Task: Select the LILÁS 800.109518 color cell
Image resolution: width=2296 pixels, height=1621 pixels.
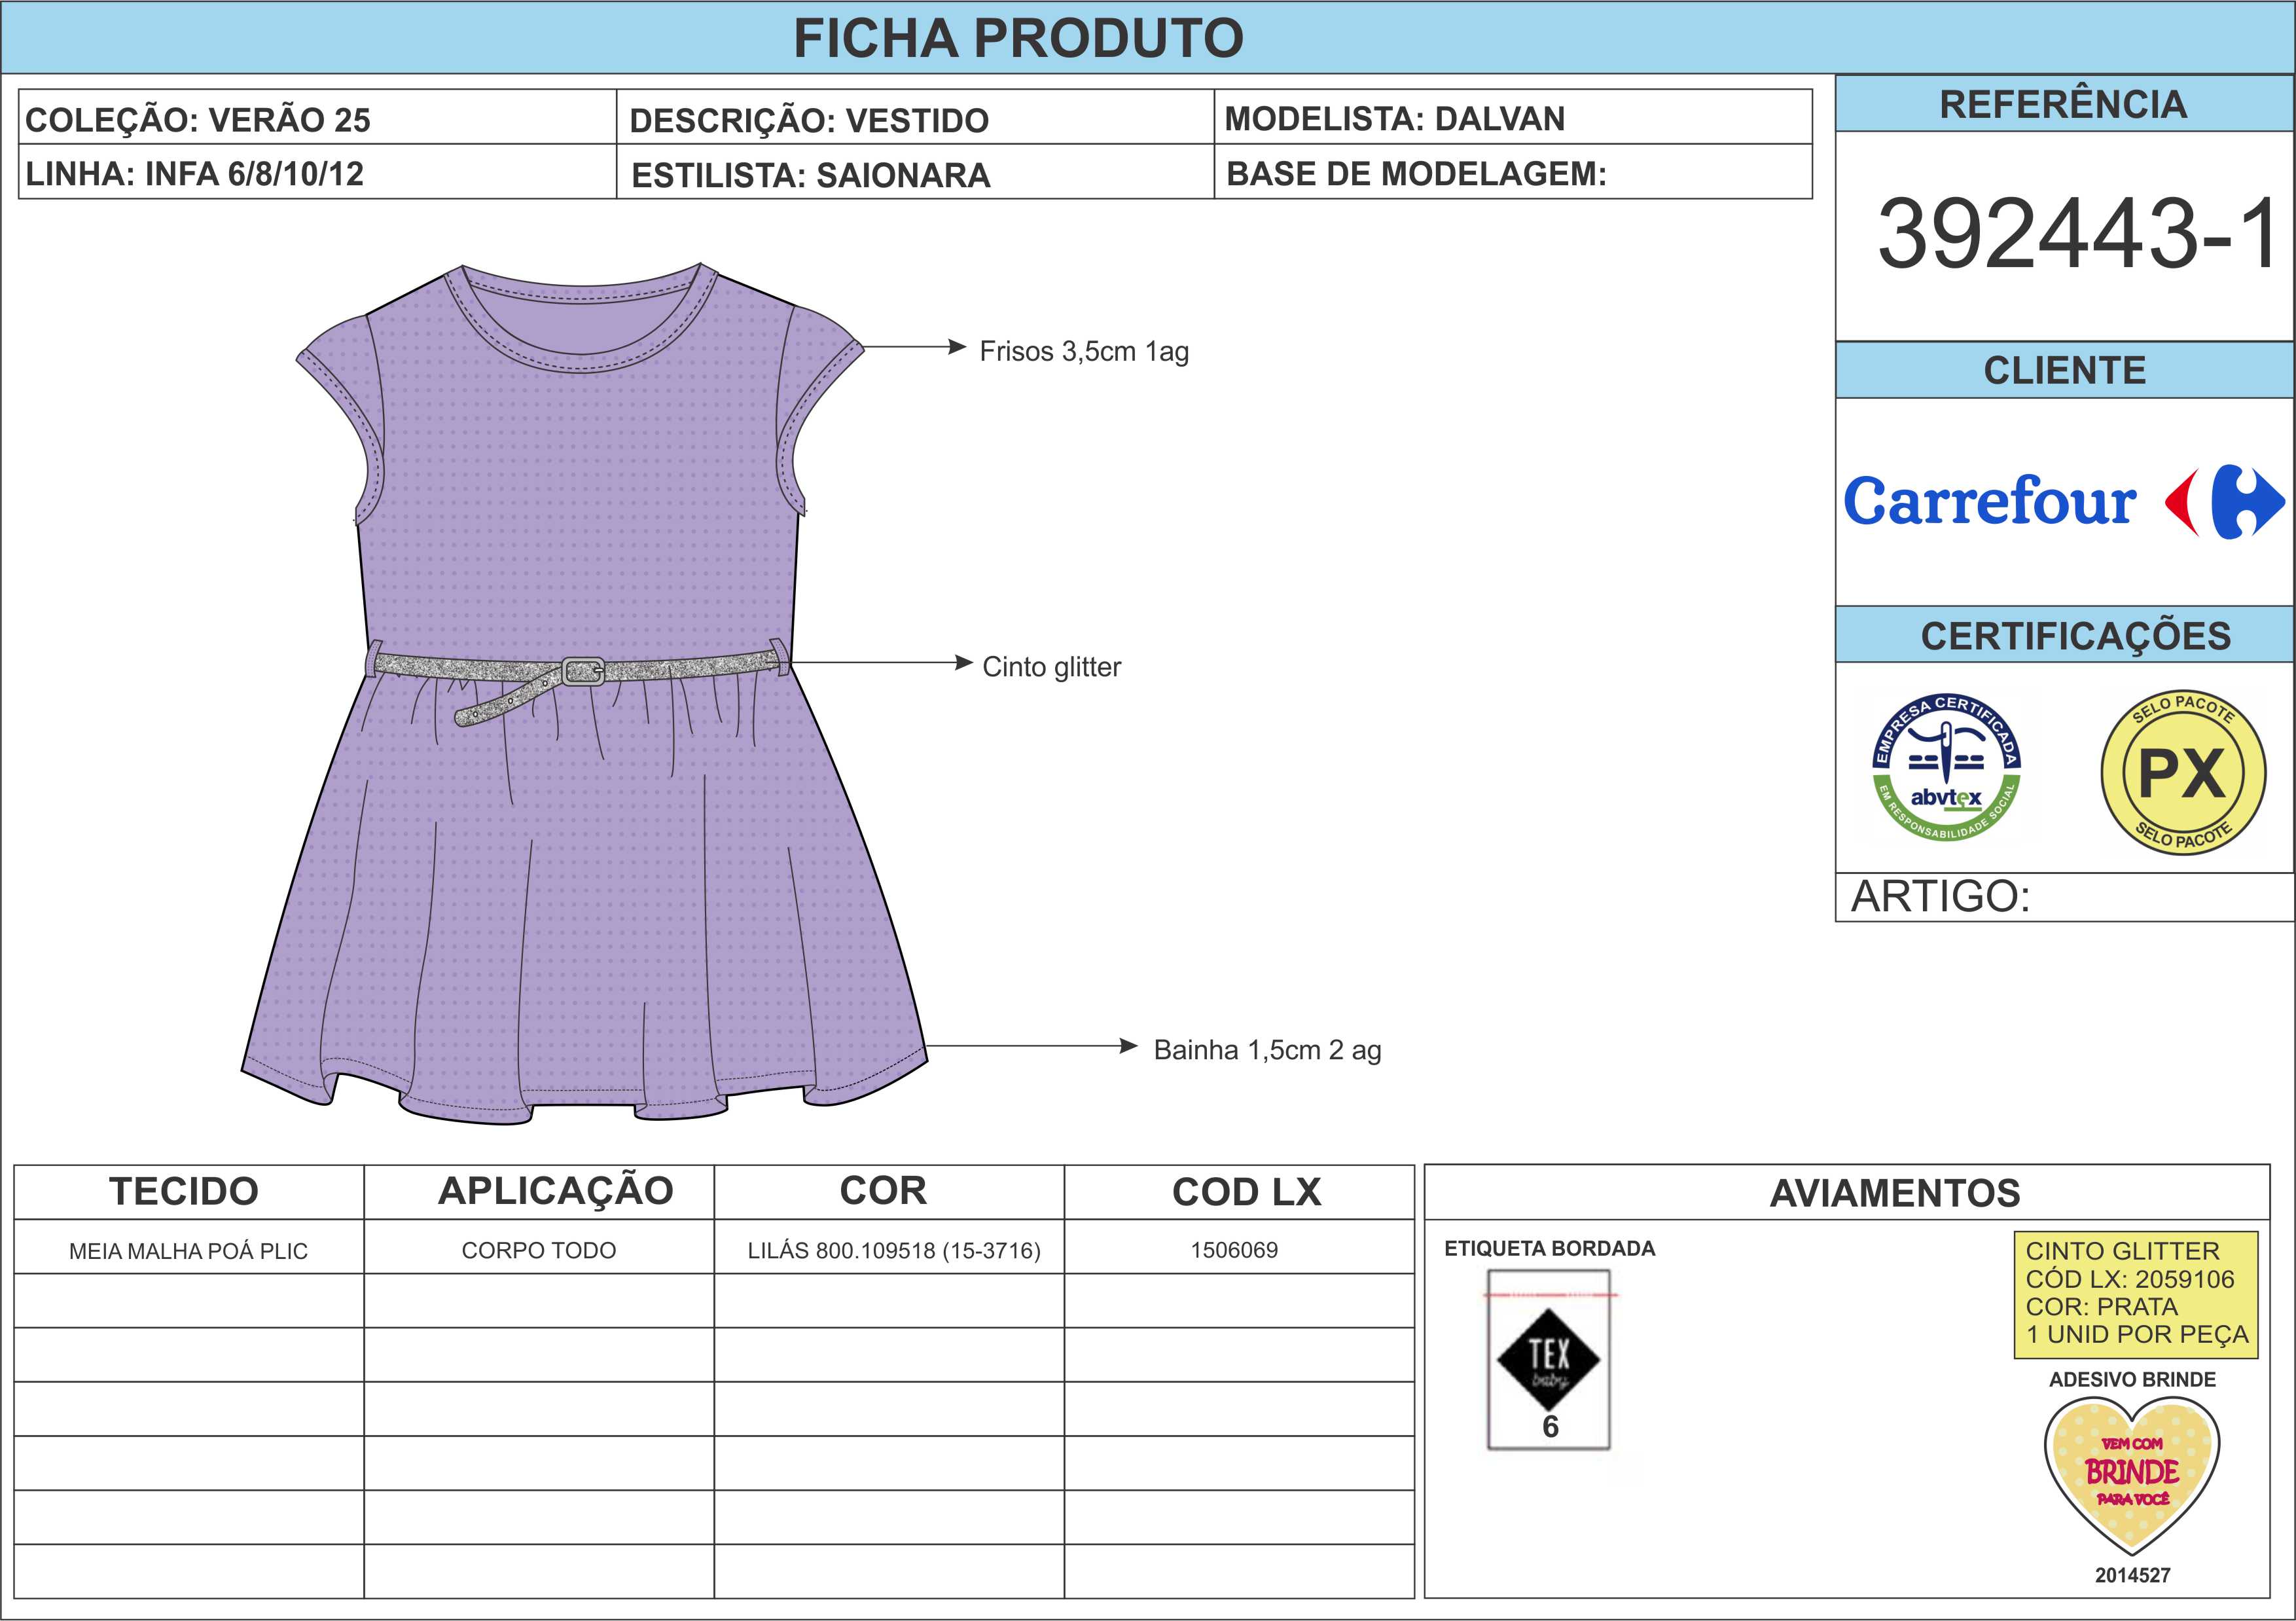Action: tap(893, 1250)
